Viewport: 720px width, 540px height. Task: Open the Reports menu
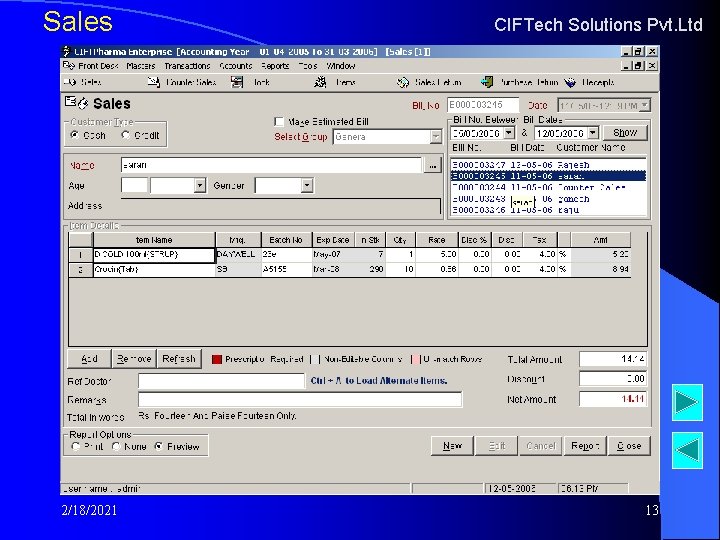275,66
